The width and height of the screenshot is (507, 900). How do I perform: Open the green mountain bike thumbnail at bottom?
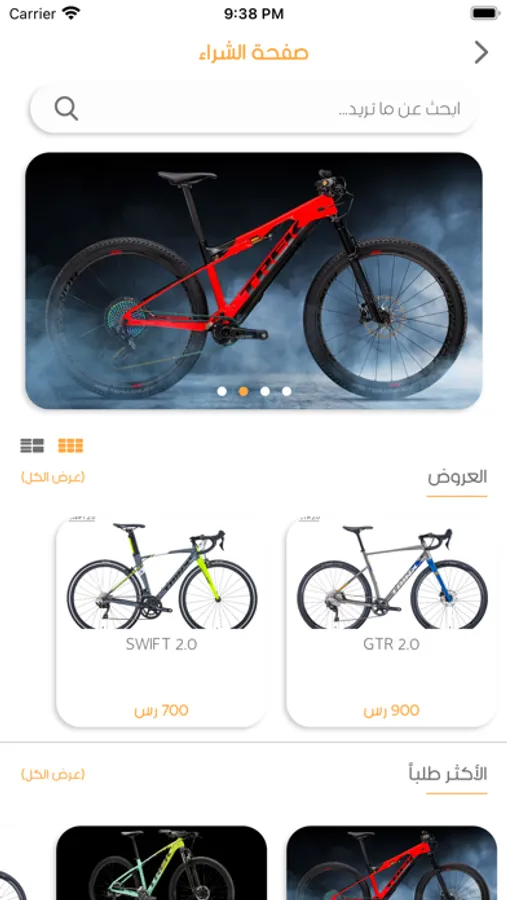coord(161,863)
